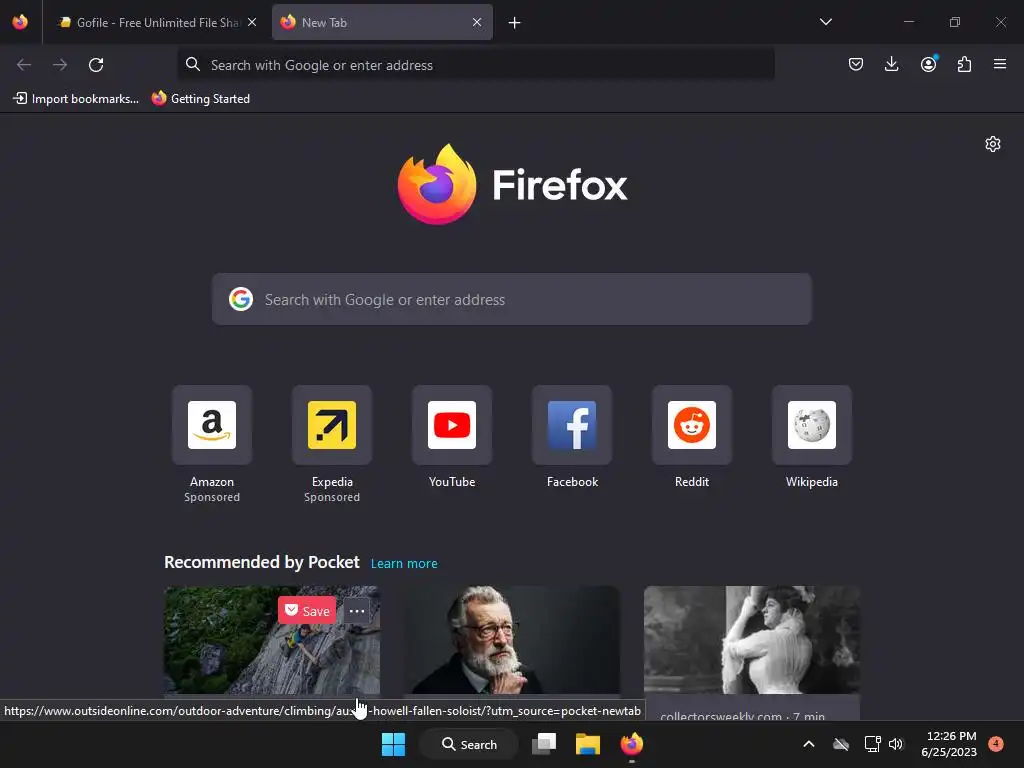Select the New Tab tab
The image size is (1024, 768).
coord(382,22)
